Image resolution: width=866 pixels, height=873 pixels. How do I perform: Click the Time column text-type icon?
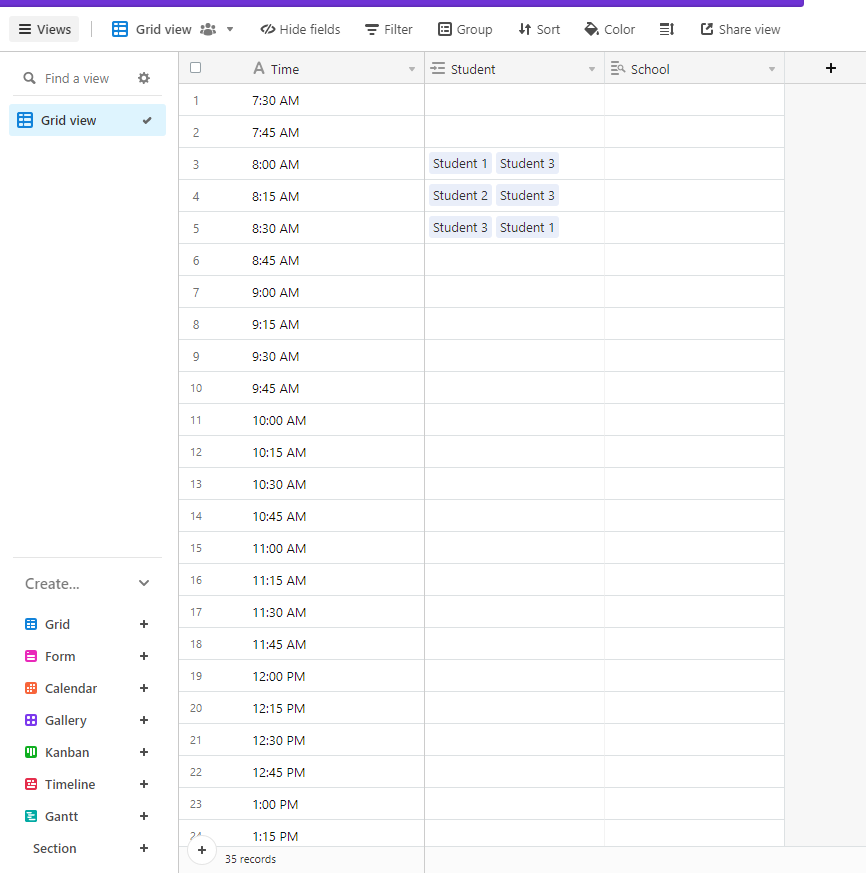(258, 68)
